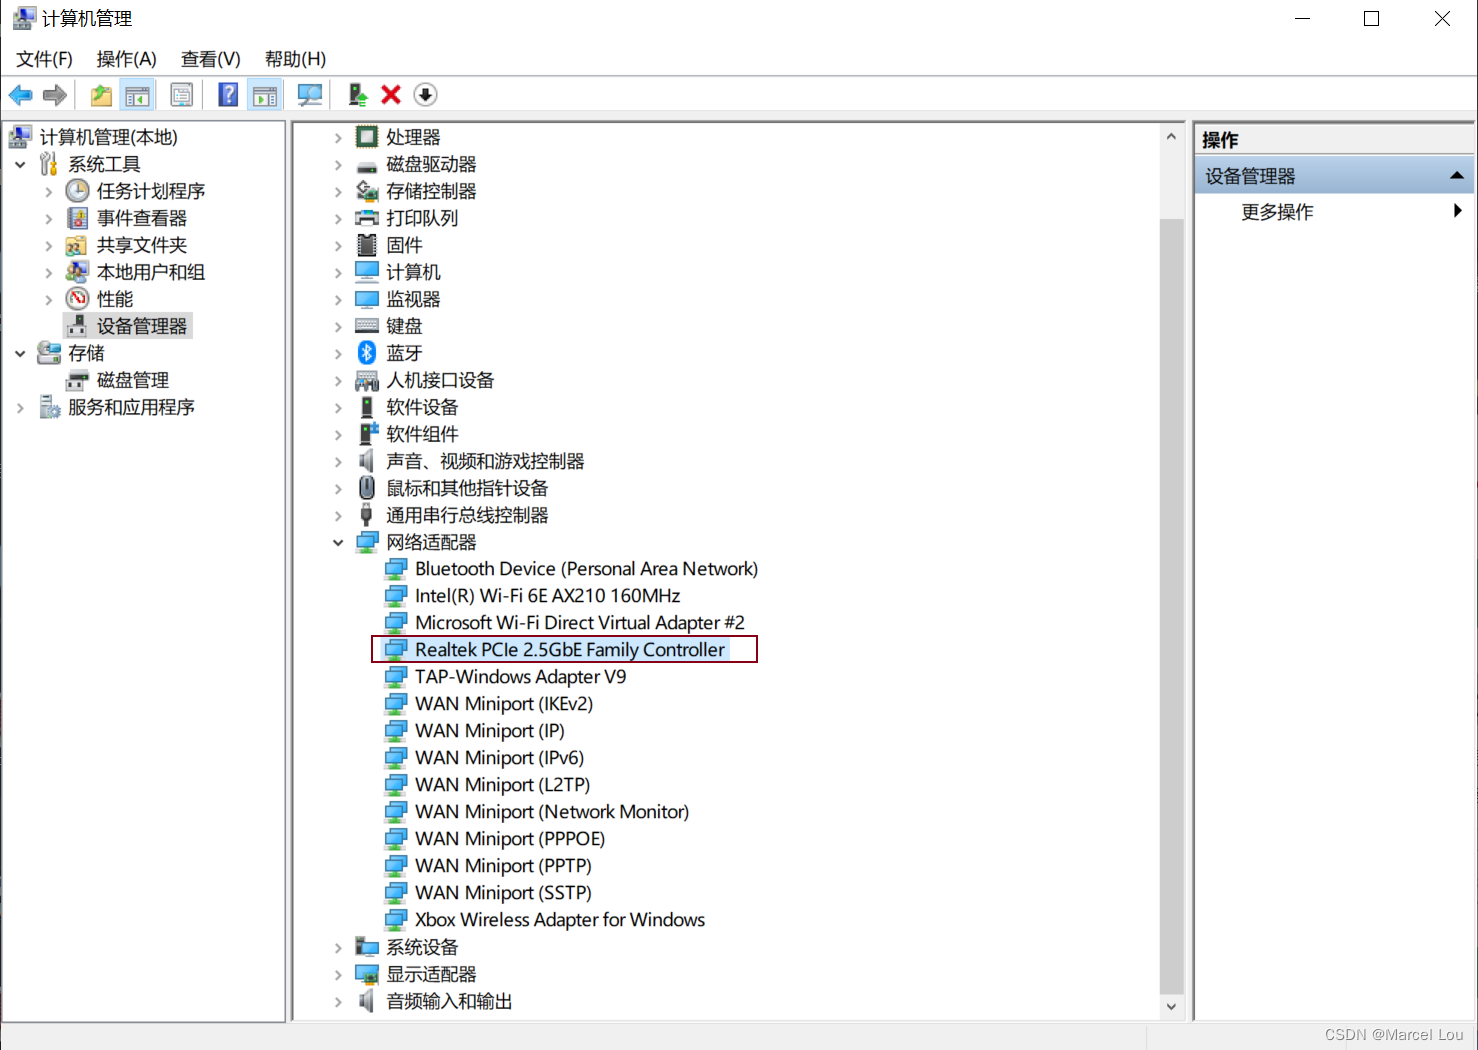
Task: Click the Bluetooth icon beside 蓝牙
Action: tap(367, 353)
